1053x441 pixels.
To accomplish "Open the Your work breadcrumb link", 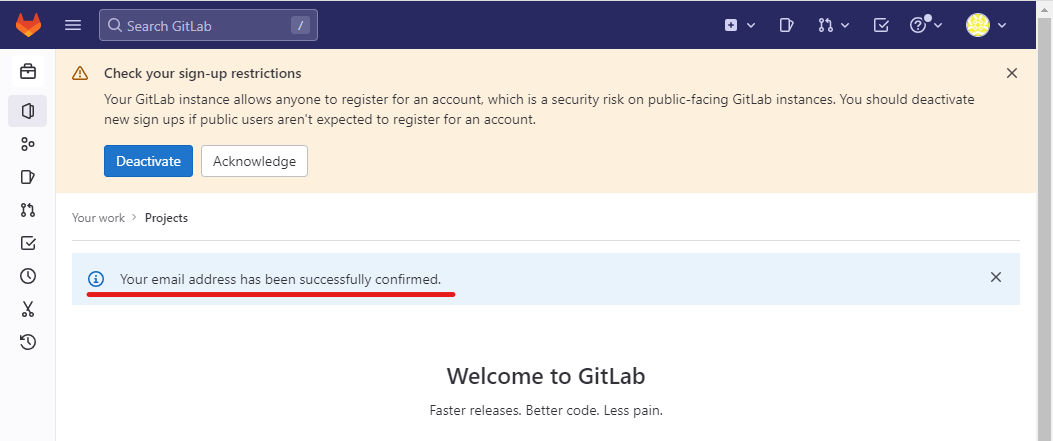I will pos(98,217).
